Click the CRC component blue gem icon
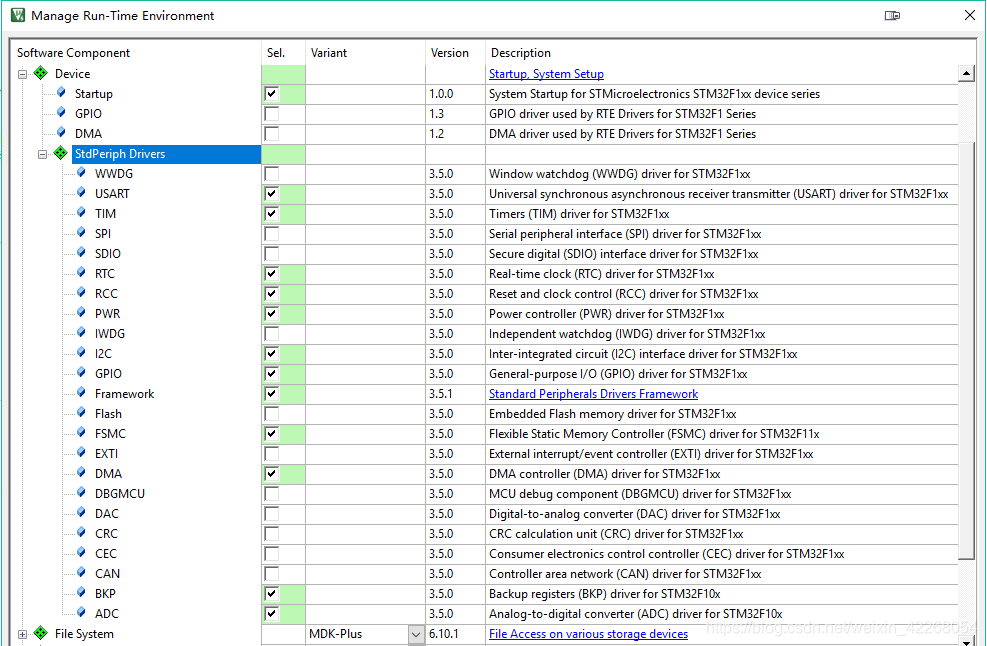Screen dimensions: 987x646 (x=81, y=533)
